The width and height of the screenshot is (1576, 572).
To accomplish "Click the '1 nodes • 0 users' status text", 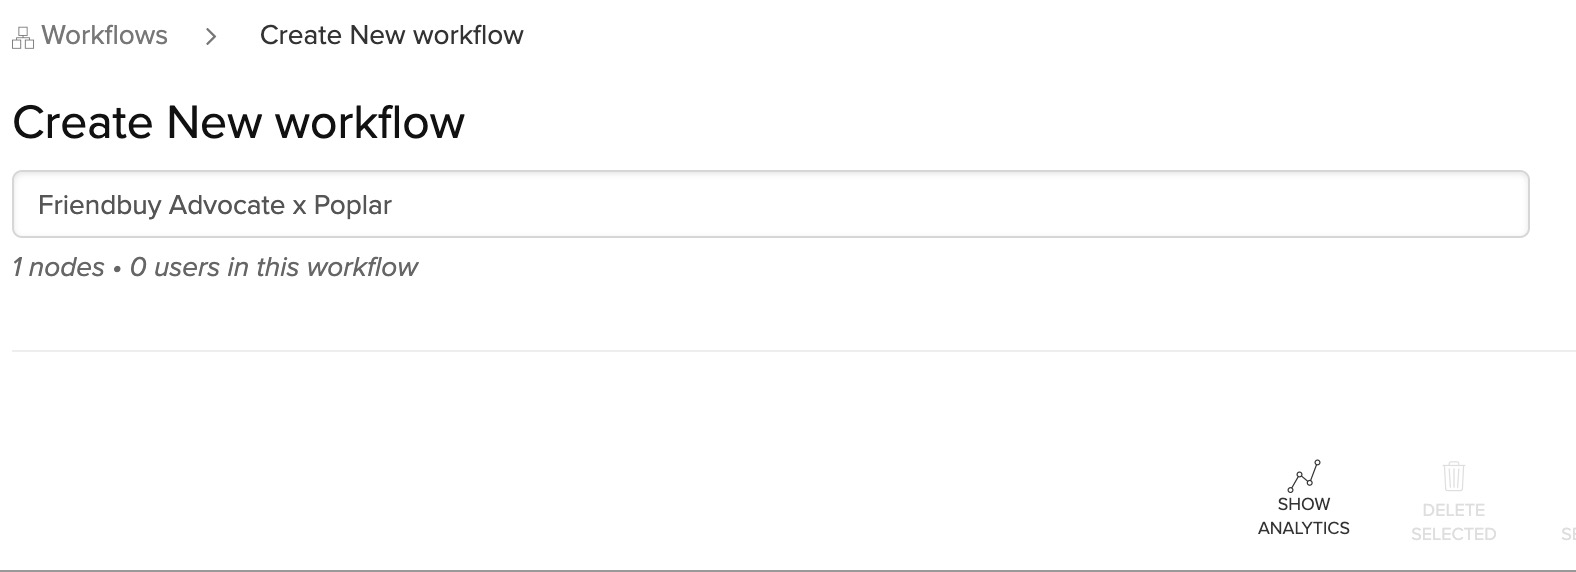I will (x=214, y=267).
